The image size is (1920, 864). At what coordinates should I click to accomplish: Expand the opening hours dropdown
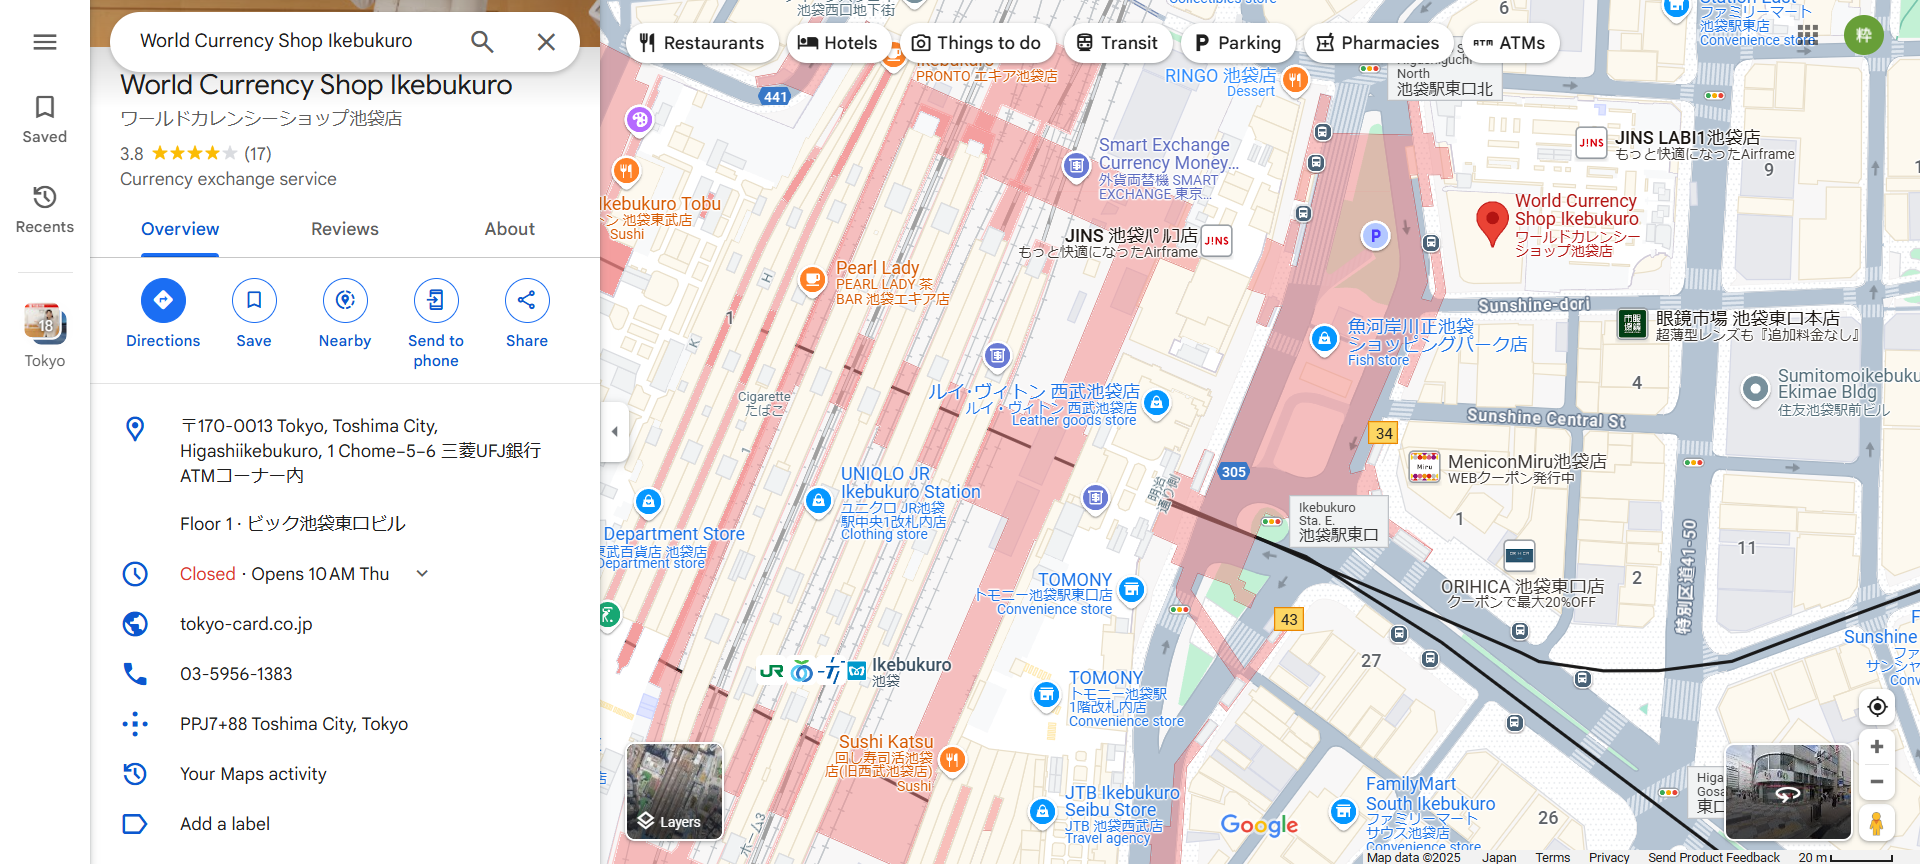click(422, 574)
